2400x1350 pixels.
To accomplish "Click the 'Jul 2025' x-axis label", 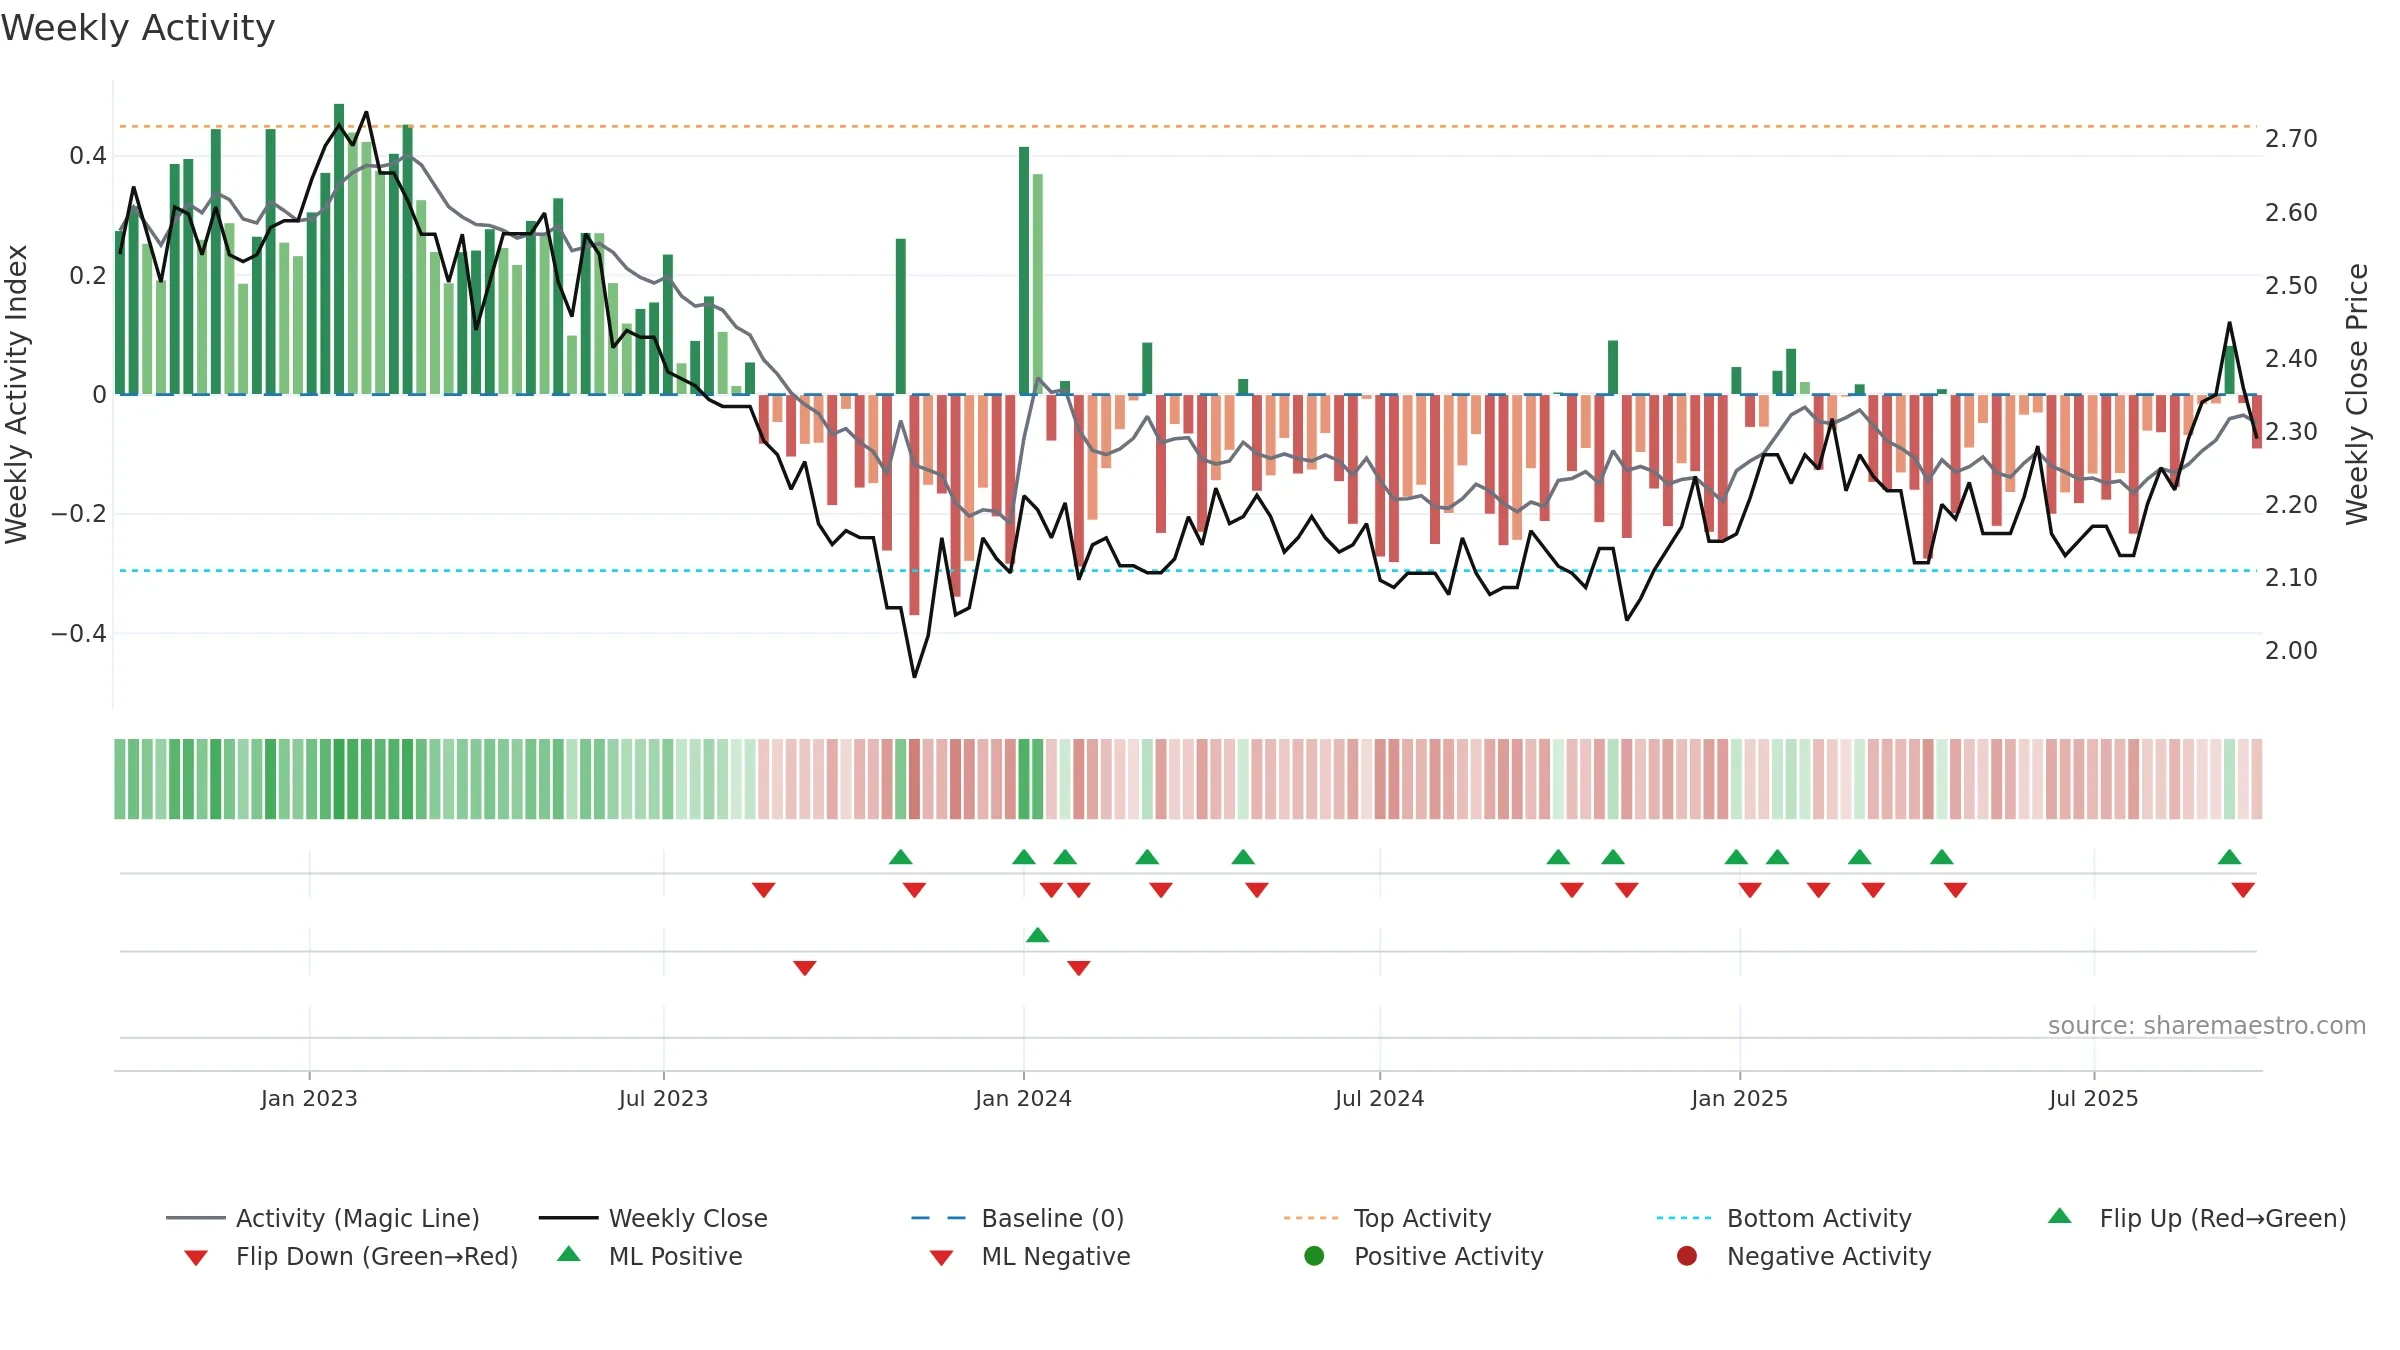I will 2093,1098.
